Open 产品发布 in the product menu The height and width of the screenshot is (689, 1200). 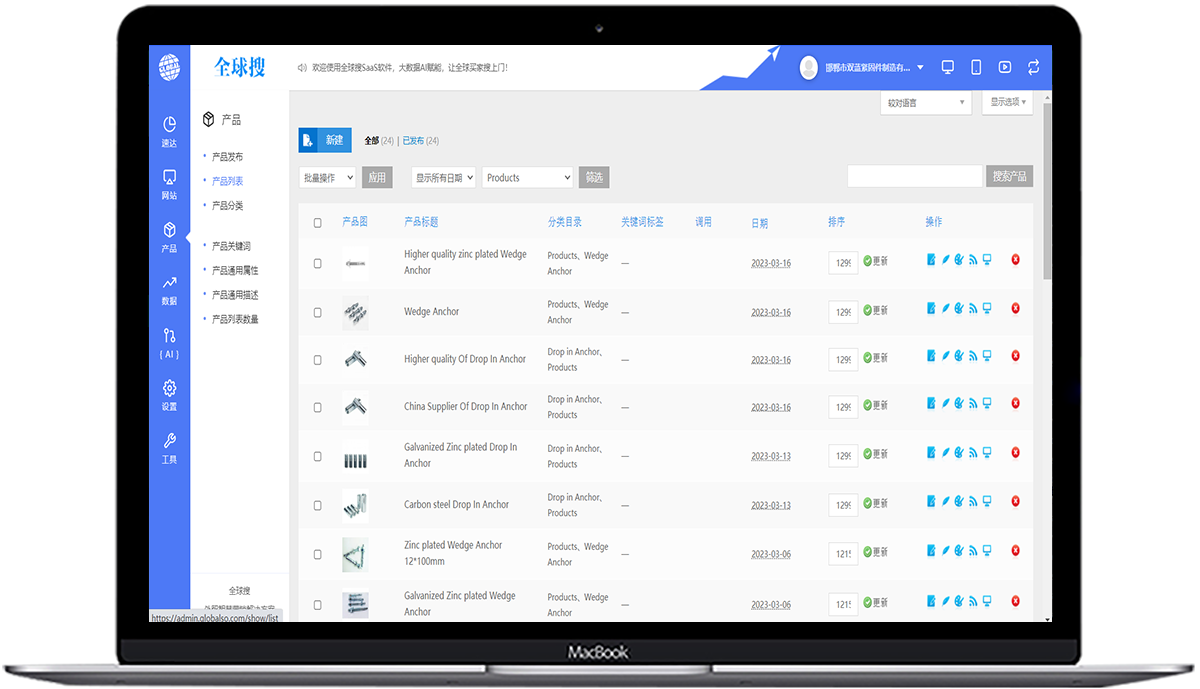227,157
